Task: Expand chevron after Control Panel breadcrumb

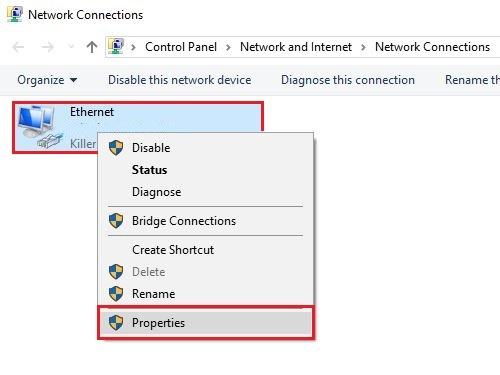Action: coord(228,47)
